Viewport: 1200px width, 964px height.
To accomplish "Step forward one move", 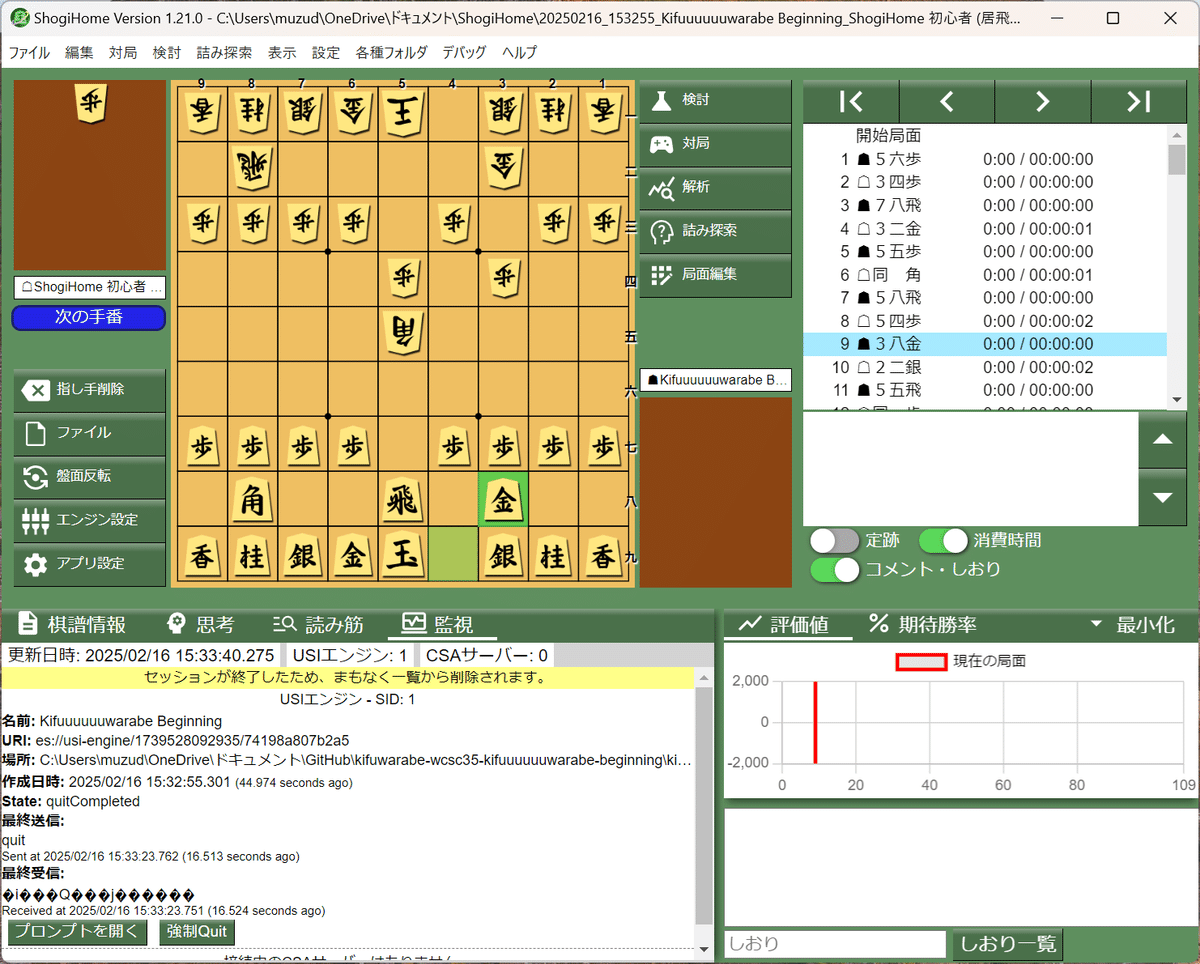I will pos(1043,100).
